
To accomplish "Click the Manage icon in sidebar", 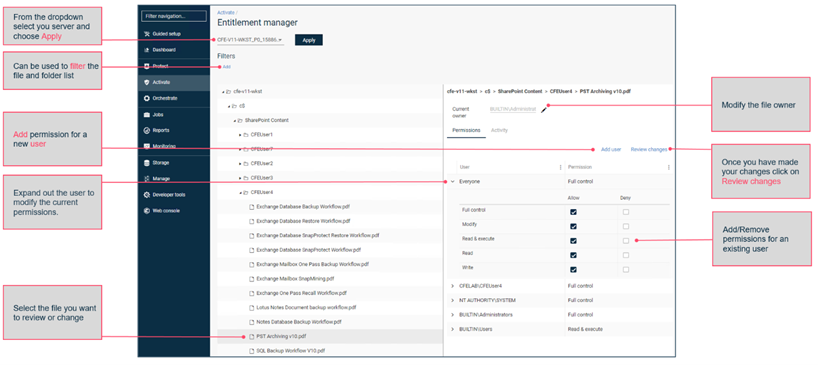I will click(x=147, y=179).
